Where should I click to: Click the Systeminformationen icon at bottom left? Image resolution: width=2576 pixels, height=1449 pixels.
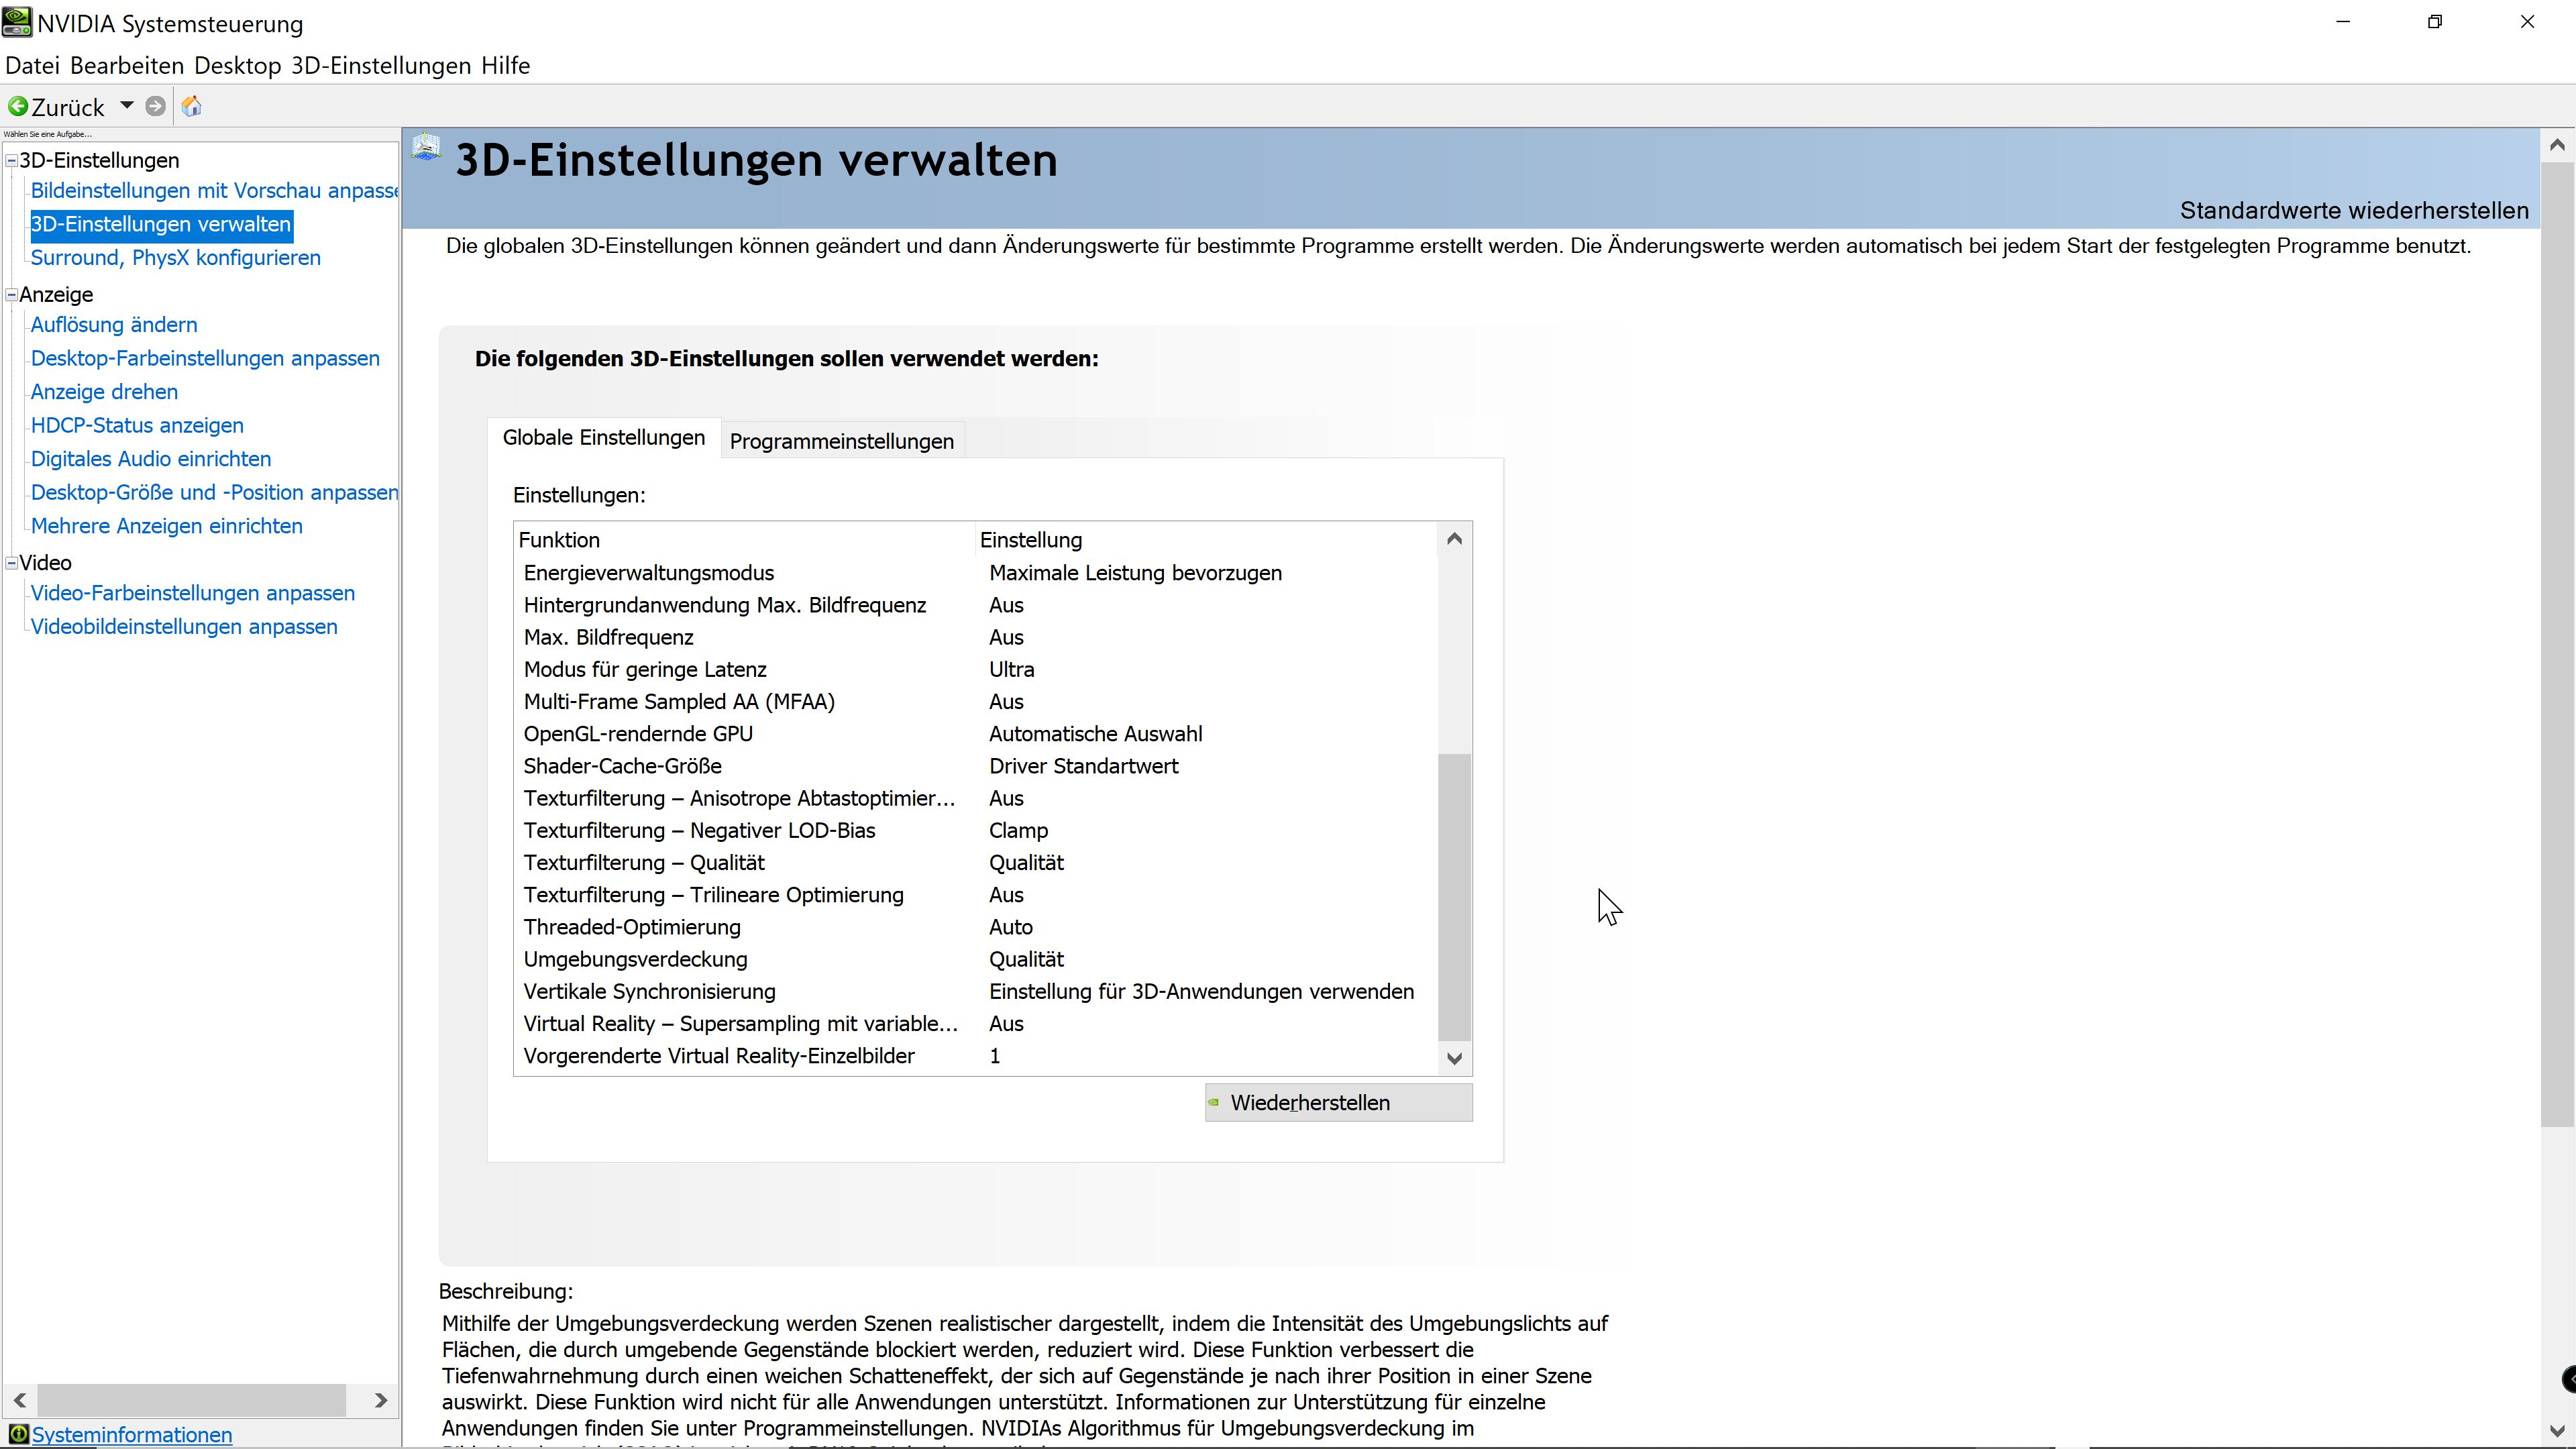pyautogui.click(x=18, y=1434)
